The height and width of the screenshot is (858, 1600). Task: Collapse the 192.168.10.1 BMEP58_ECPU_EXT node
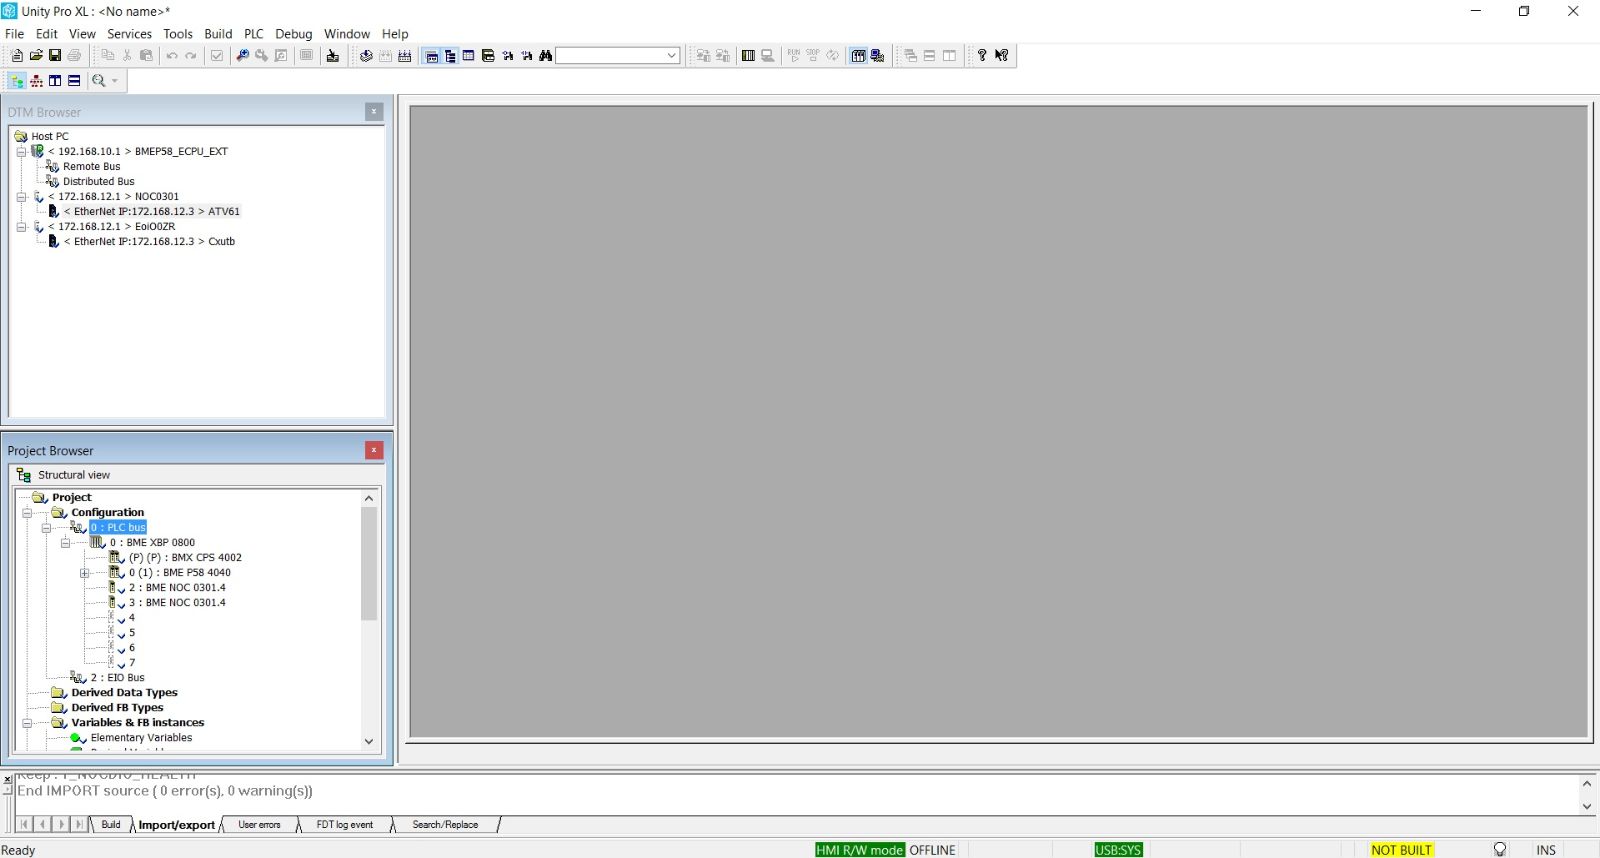click(x=21, y=152)
